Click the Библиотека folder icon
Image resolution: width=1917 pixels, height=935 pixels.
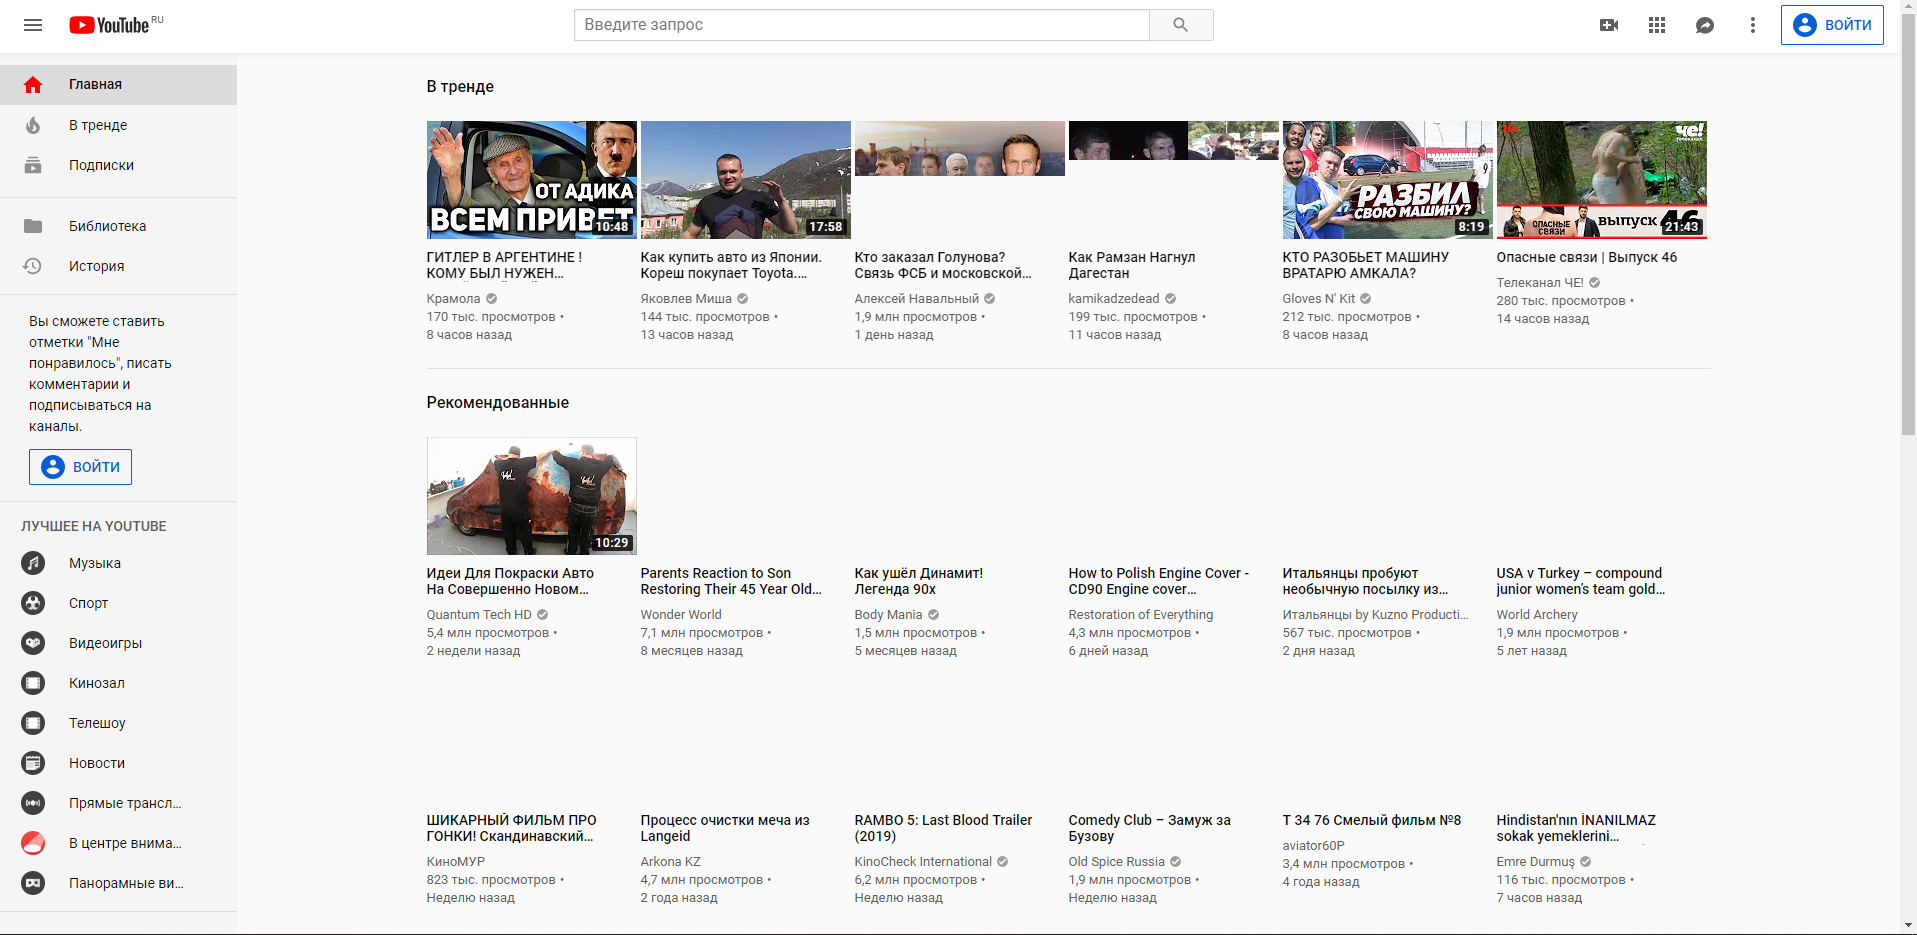tap(33, 226)
